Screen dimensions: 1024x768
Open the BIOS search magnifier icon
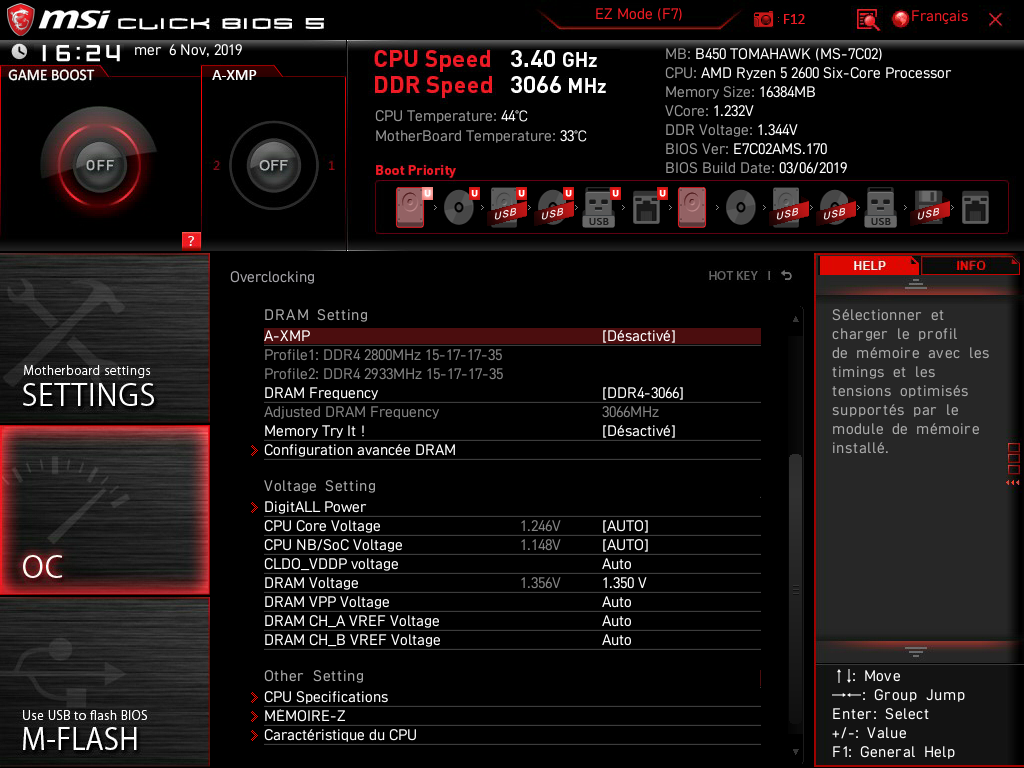pyautogui.click(x=867, y=20)
